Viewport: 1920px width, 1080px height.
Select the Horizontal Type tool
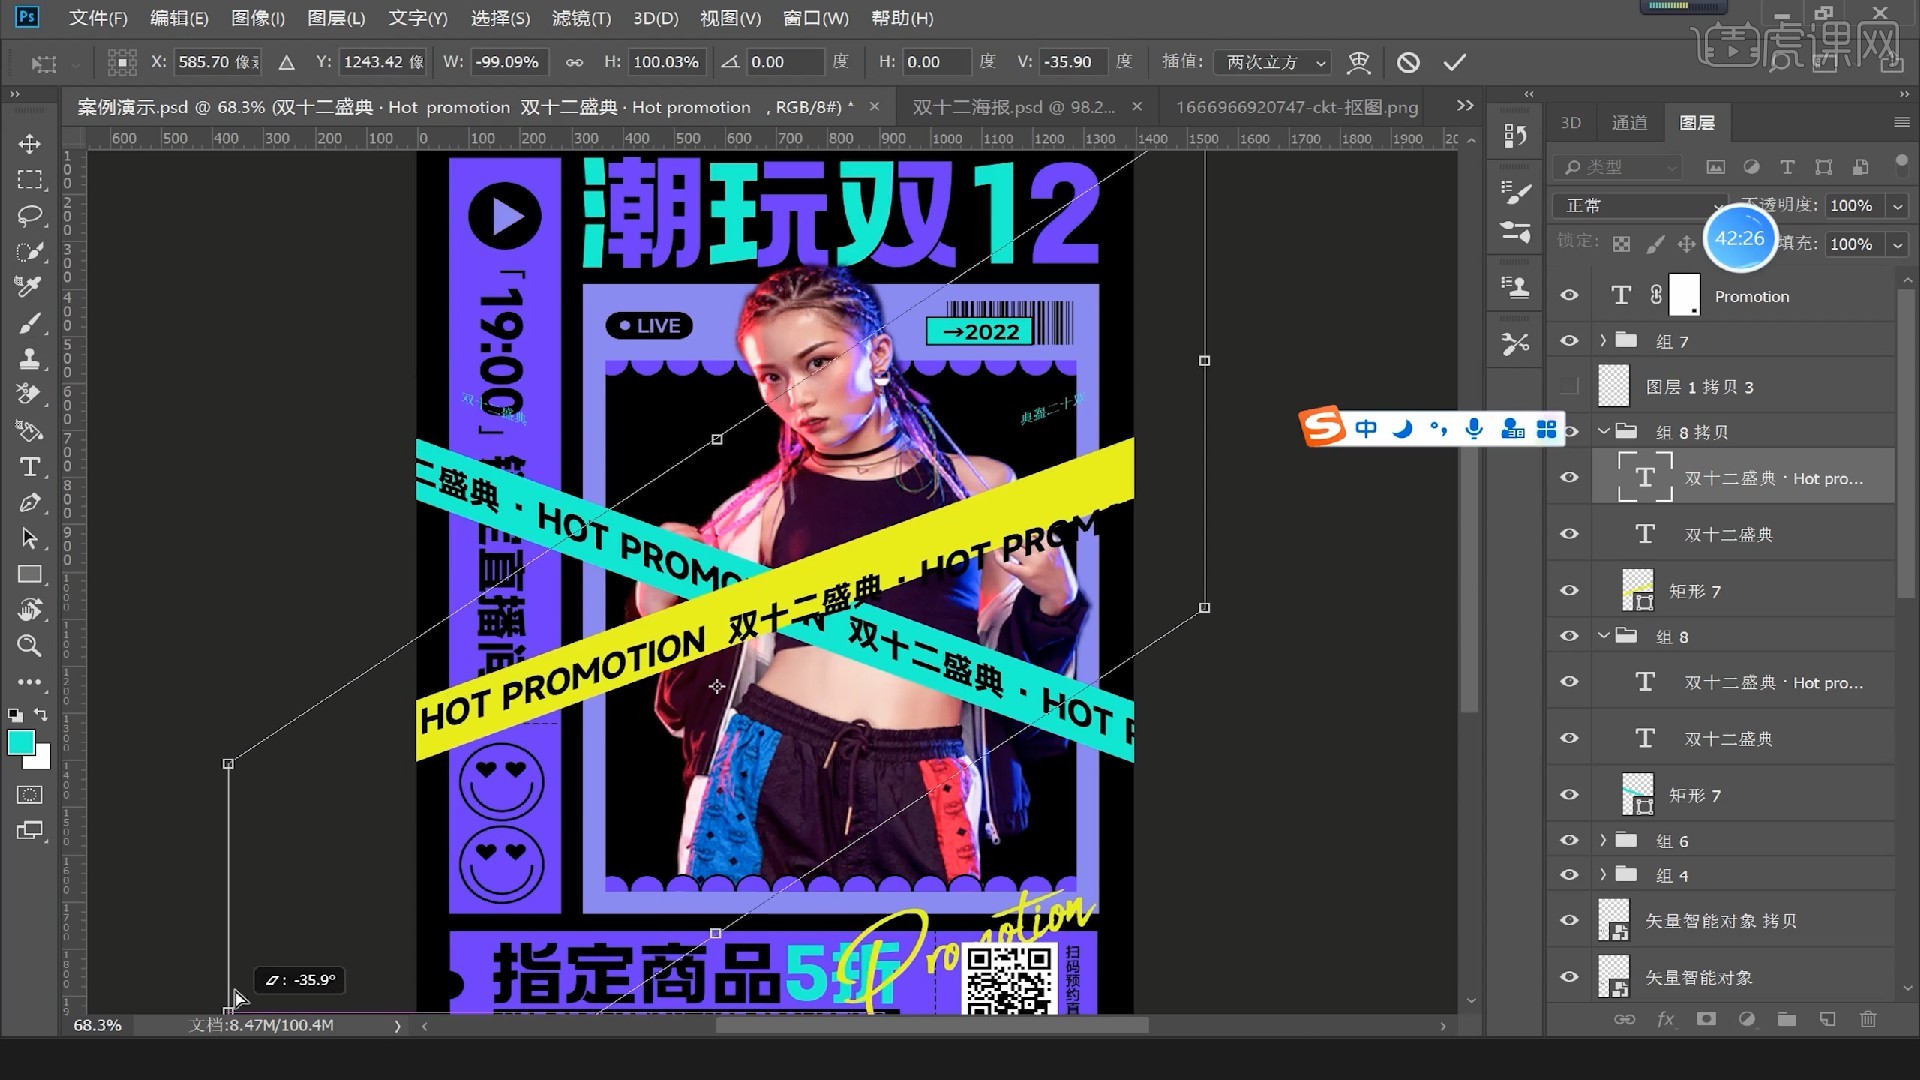tap(29, 466)
